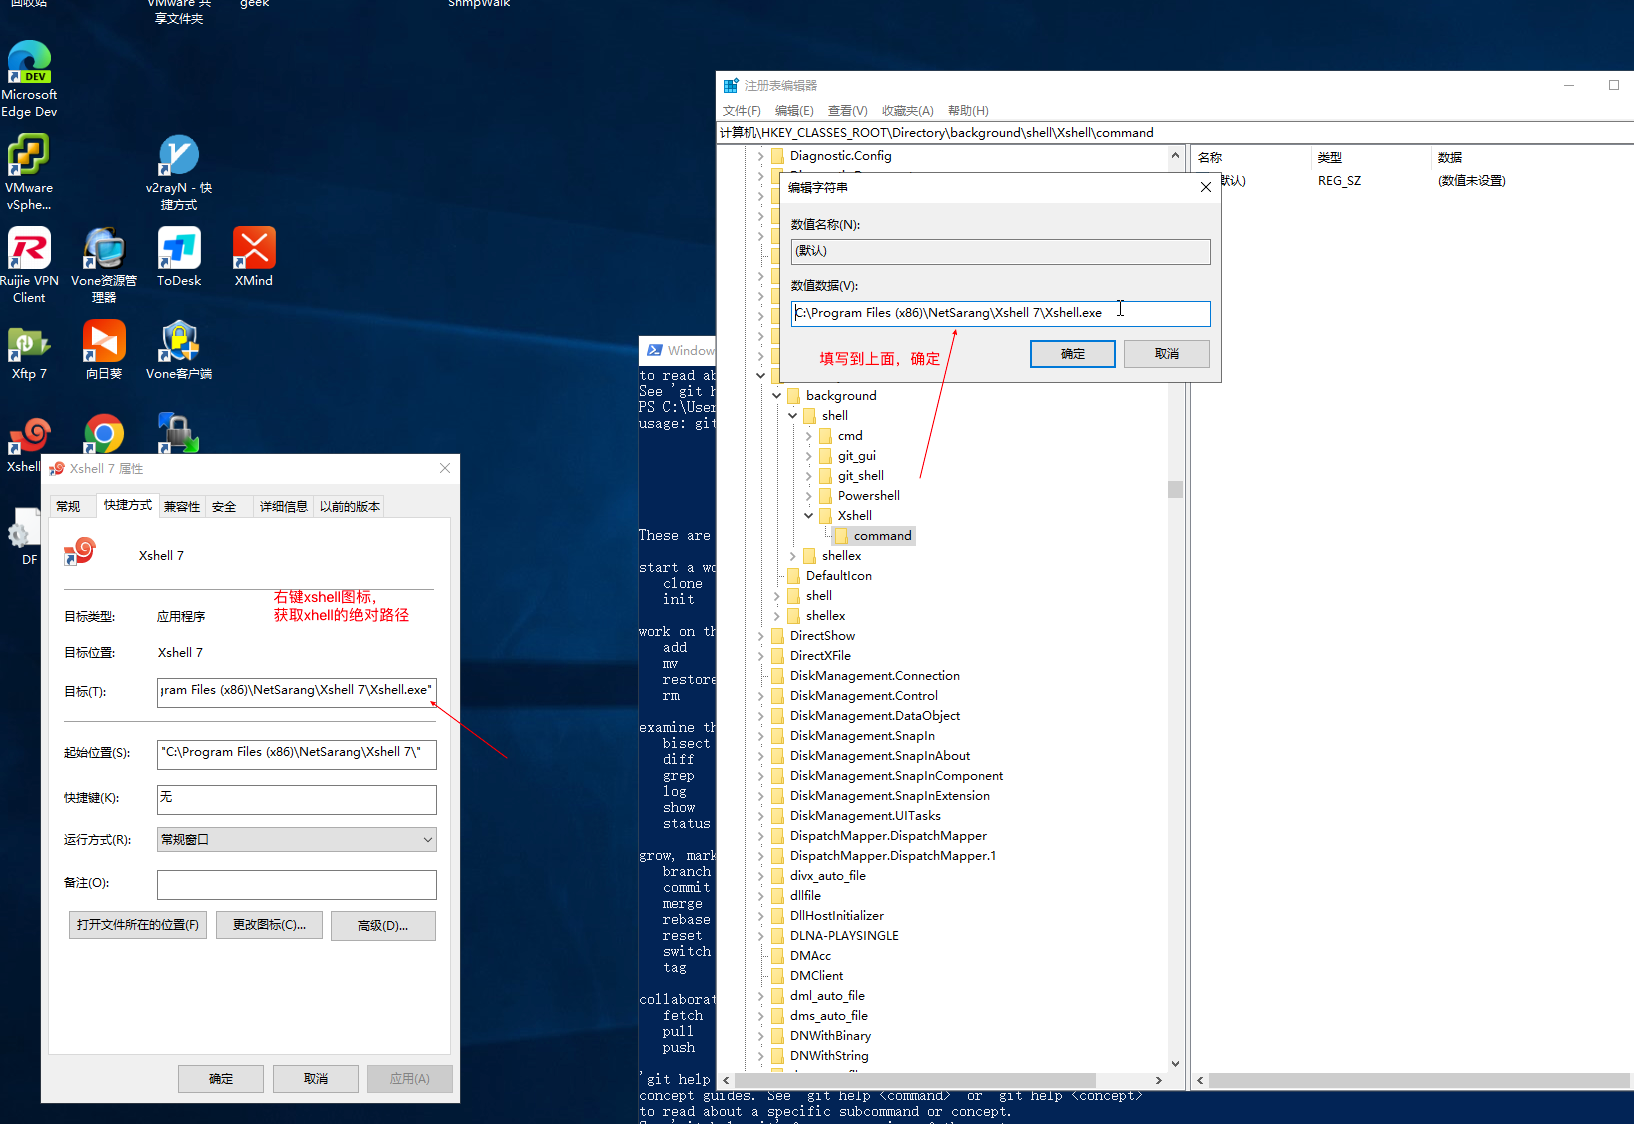Click the folder icon beside cmd key
This screenshot has height=1124, width=1634.
tap(825, 436)
